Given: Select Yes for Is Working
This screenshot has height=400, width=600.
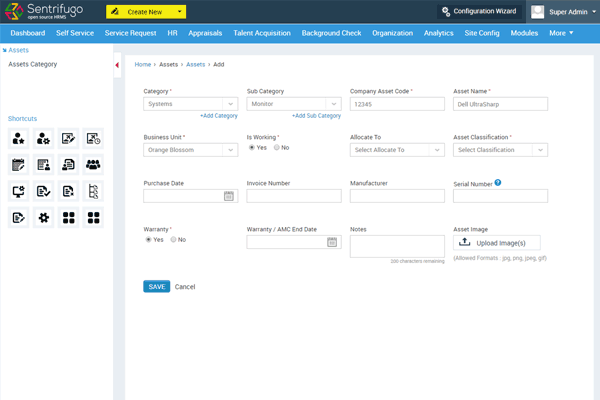Looking at the screenshot, I should 251,147.
